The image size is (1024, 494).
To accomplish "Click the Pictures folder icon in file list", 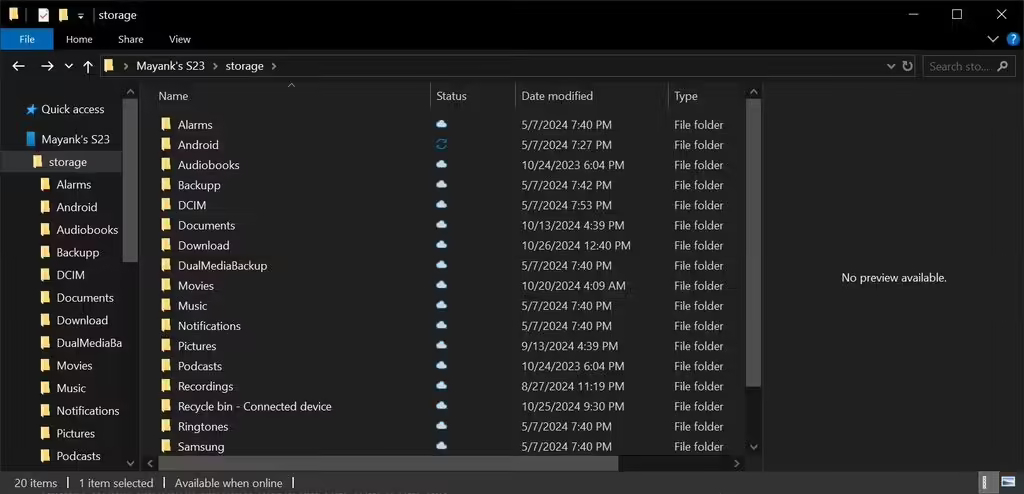I will point(166,346).
